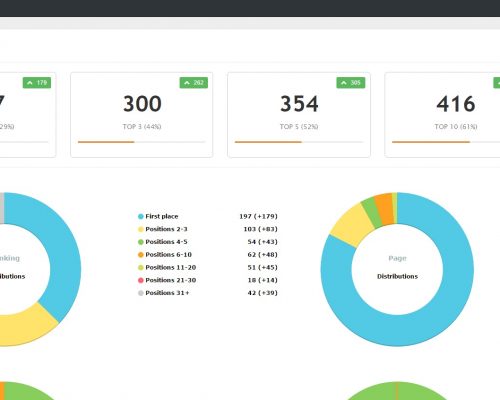500x400 pixels.
Task: Toggle the Positions 21-30 legend entry
Action: click(167, 280)
